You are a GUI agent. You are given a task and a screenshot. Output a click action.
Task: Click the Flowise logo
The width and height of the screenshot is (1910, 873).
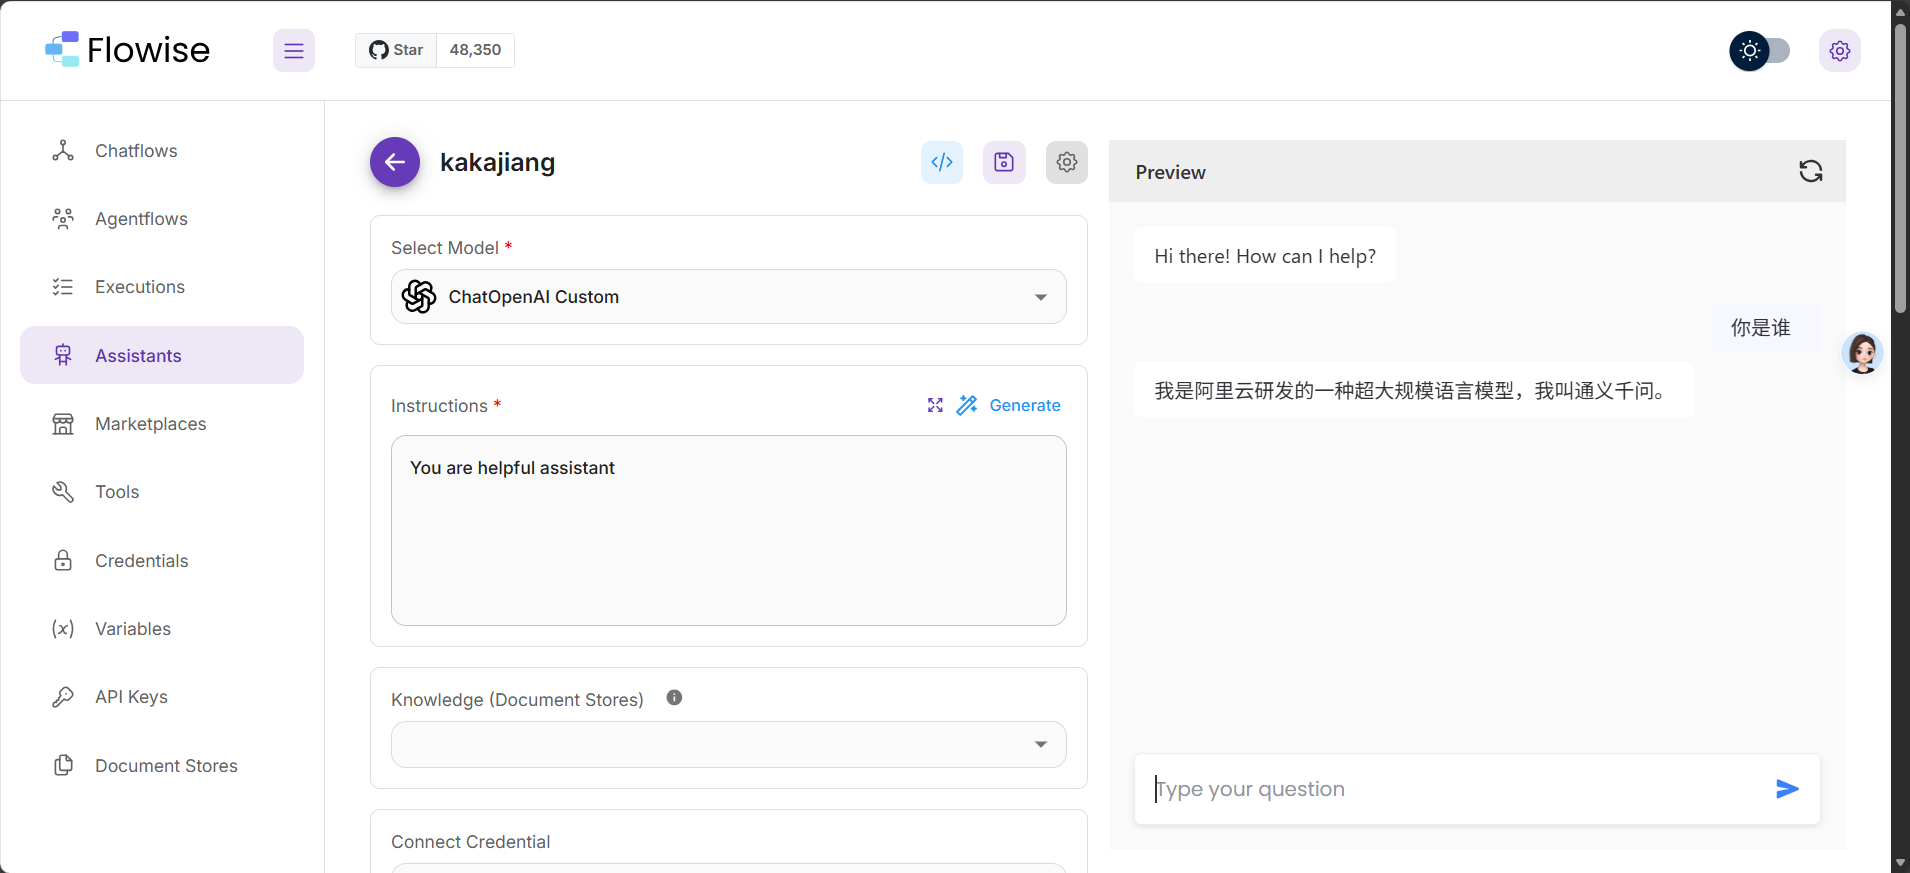pos(128,50)
